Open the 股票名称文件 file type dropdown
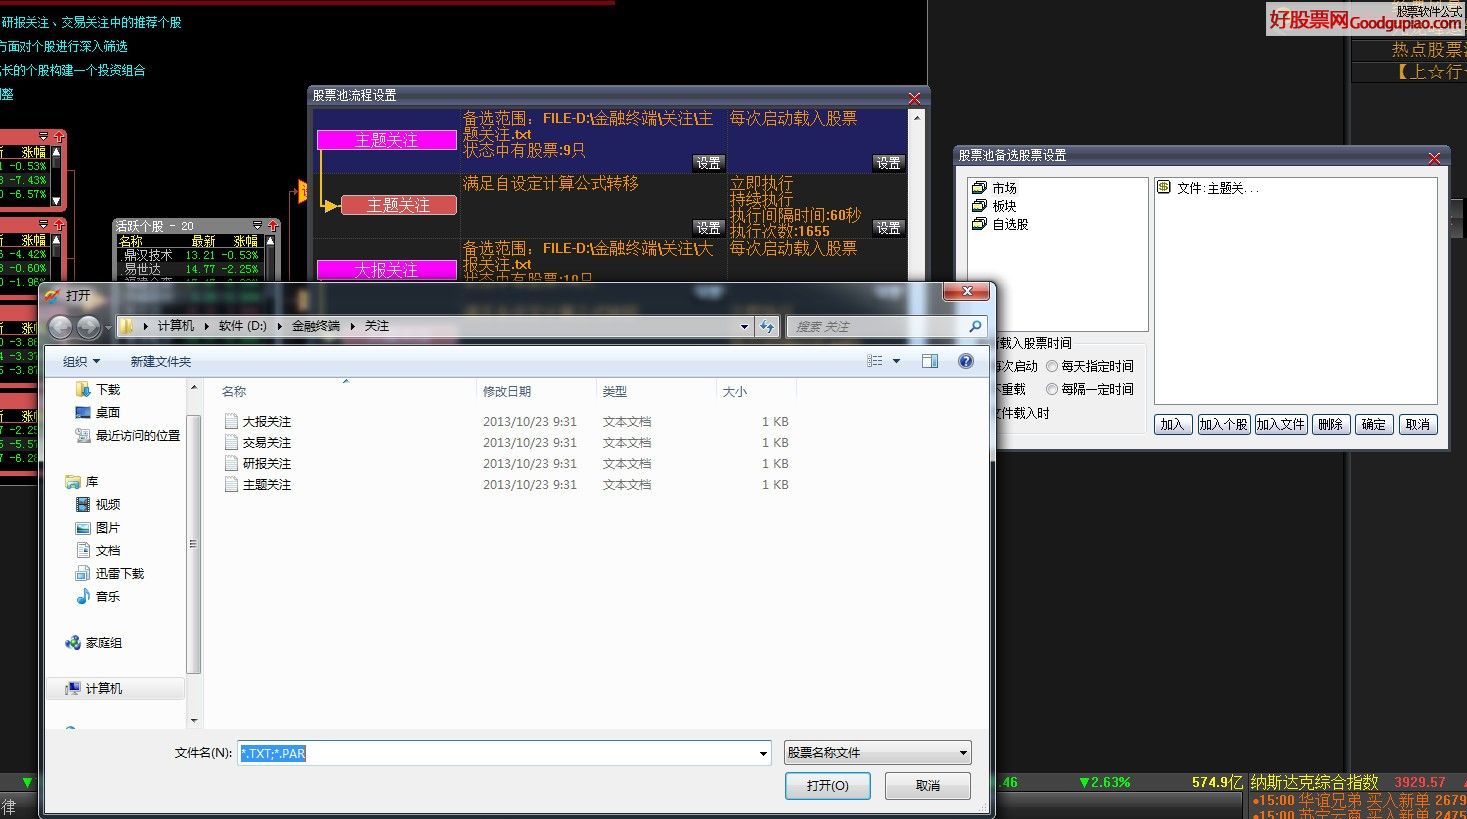This screenshot has width=1467, height=819. tap(877, 753)
